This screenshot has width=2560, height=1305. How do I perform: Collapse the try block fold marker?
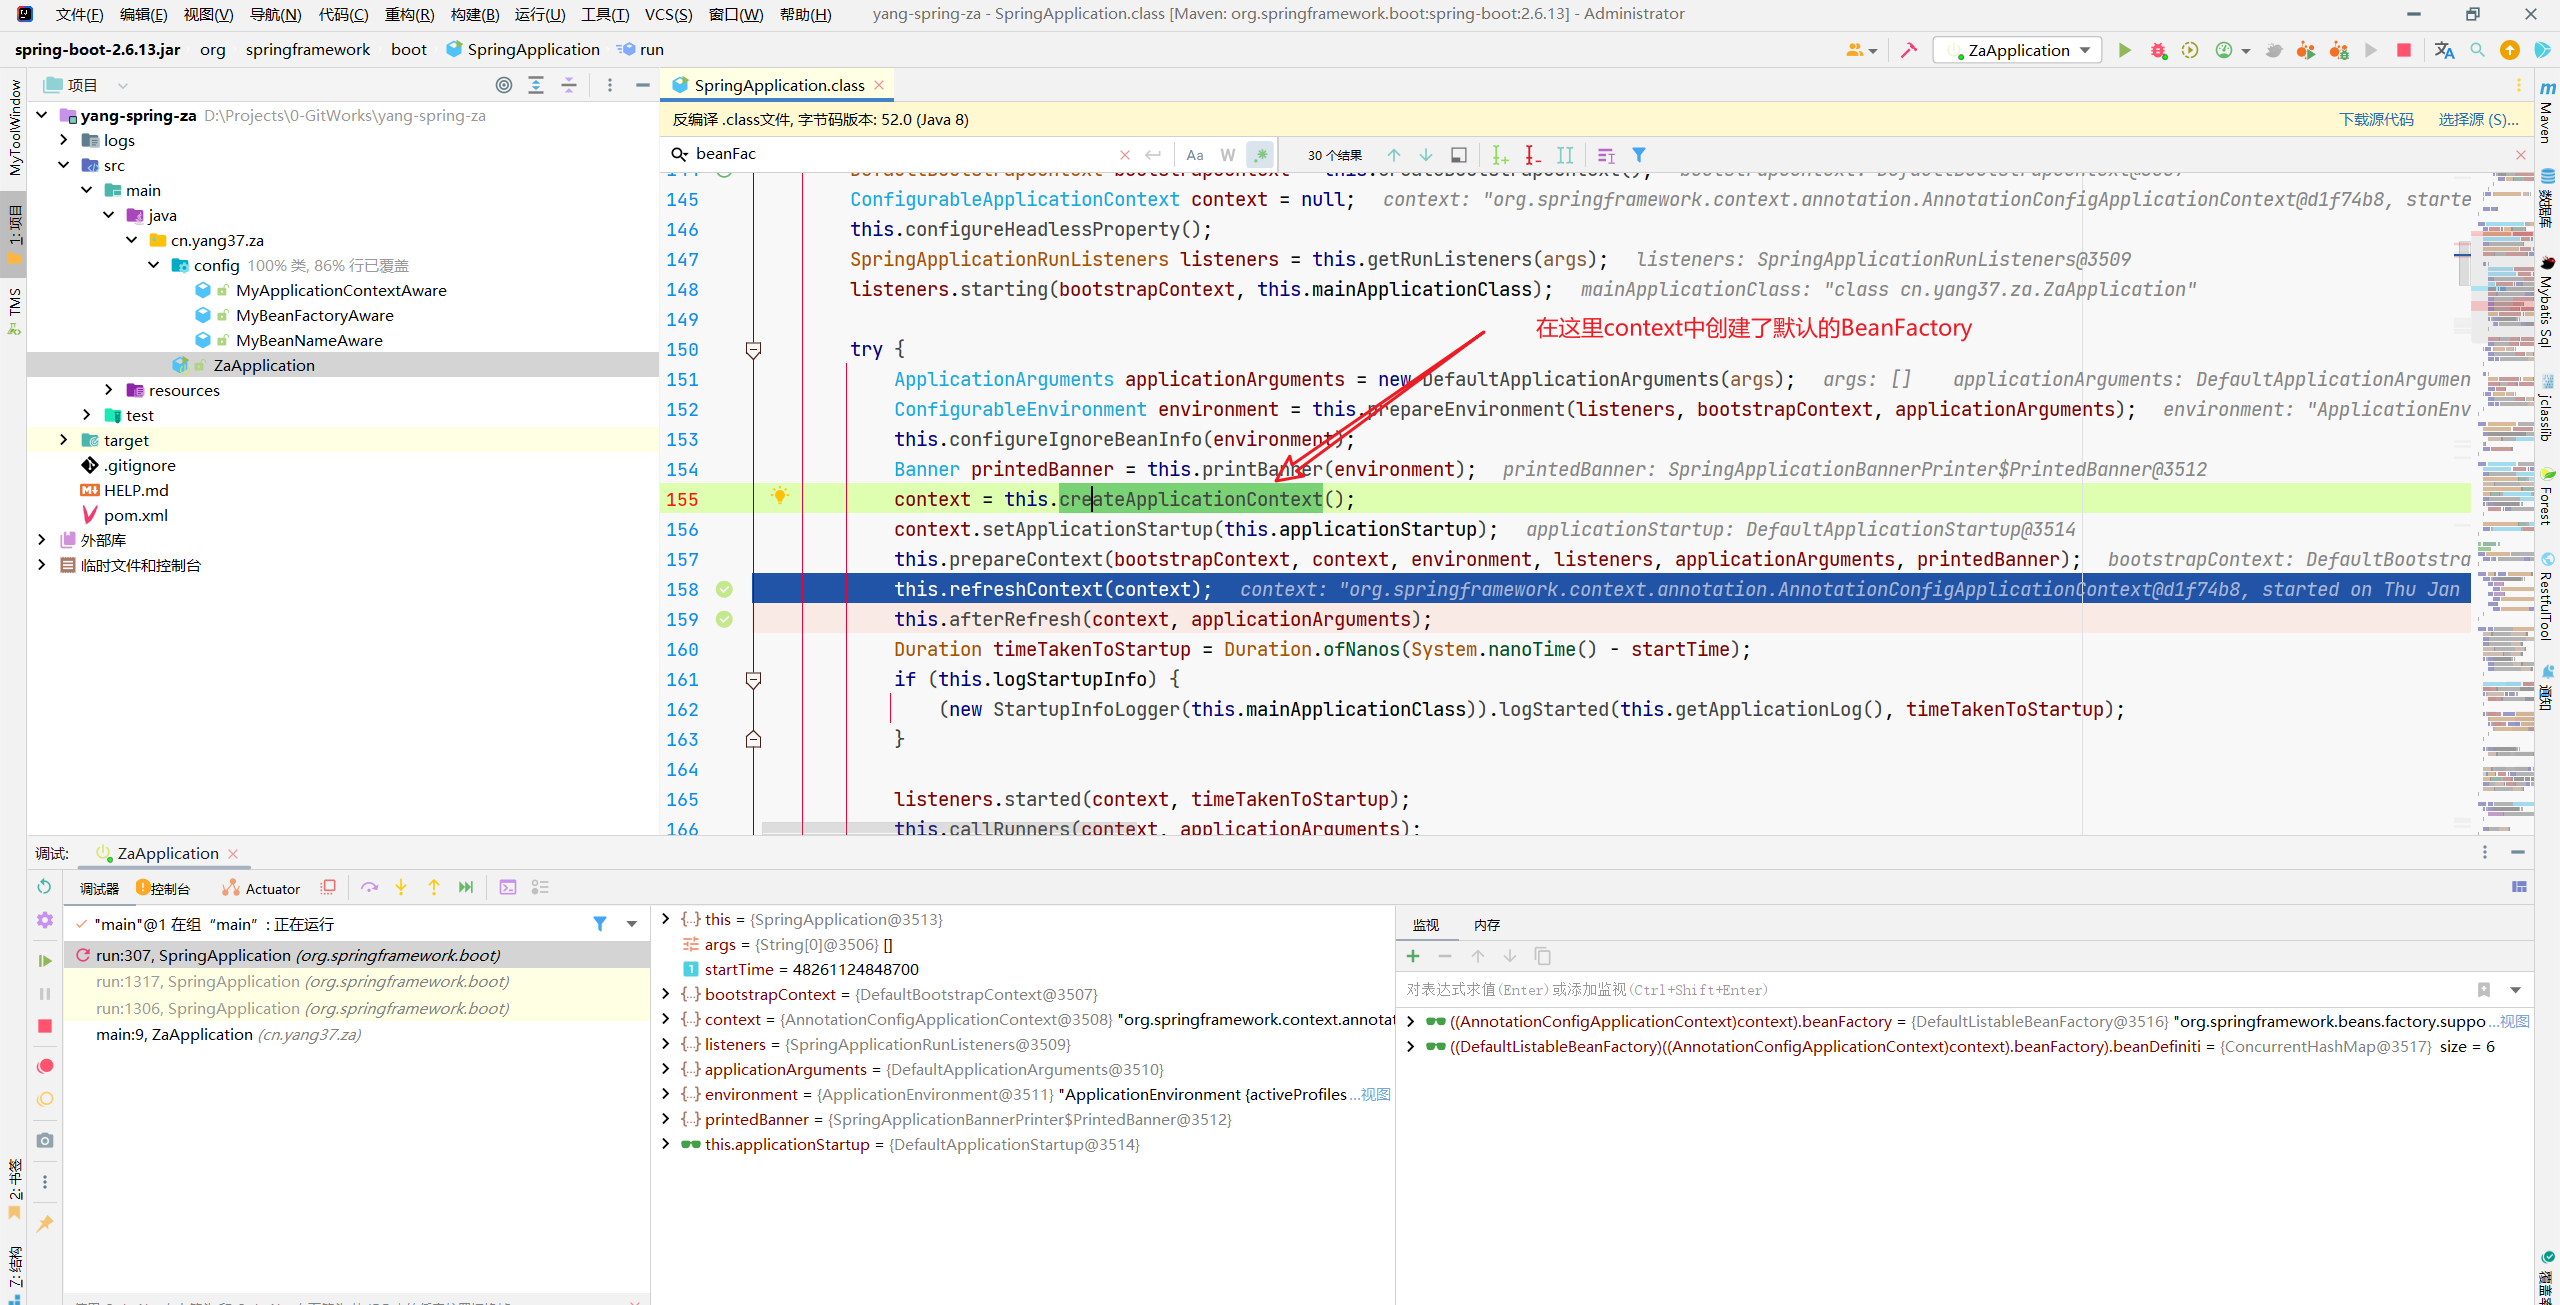click(x=753, y=350)
